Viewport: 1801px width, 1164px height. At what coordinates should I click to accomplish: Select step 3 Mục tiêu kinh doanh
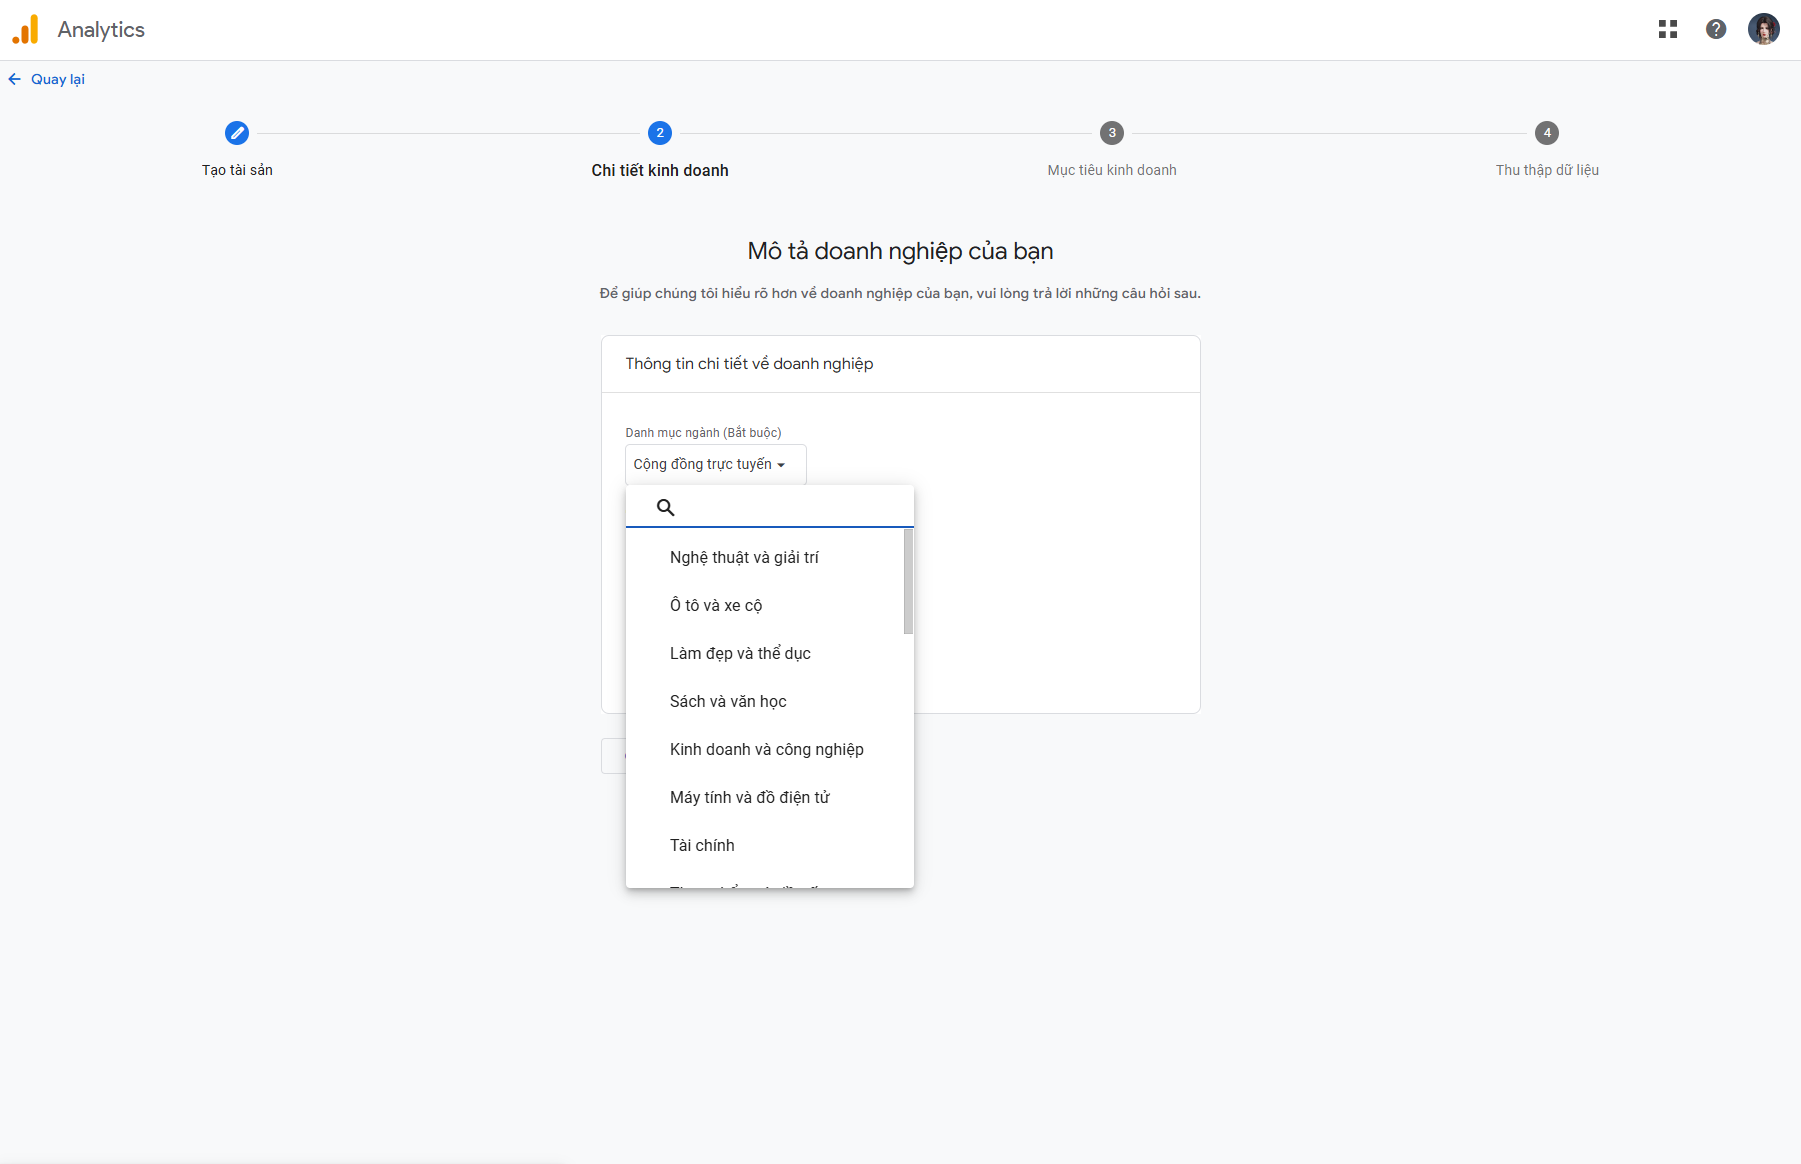point(1112,133)
